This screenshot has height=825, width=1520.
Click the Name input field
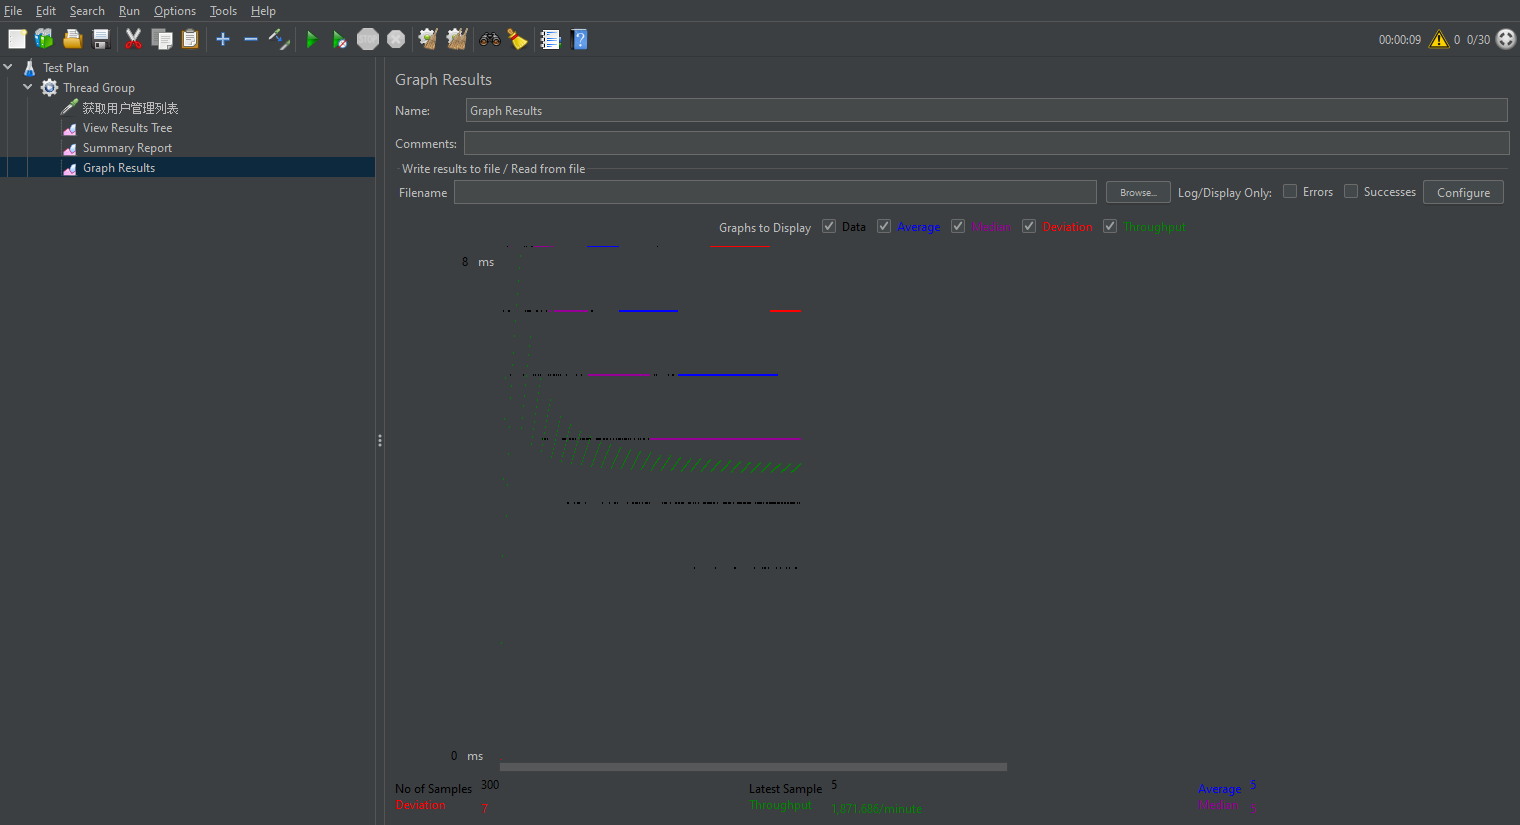pyautogui.click(x=986, y=110)
